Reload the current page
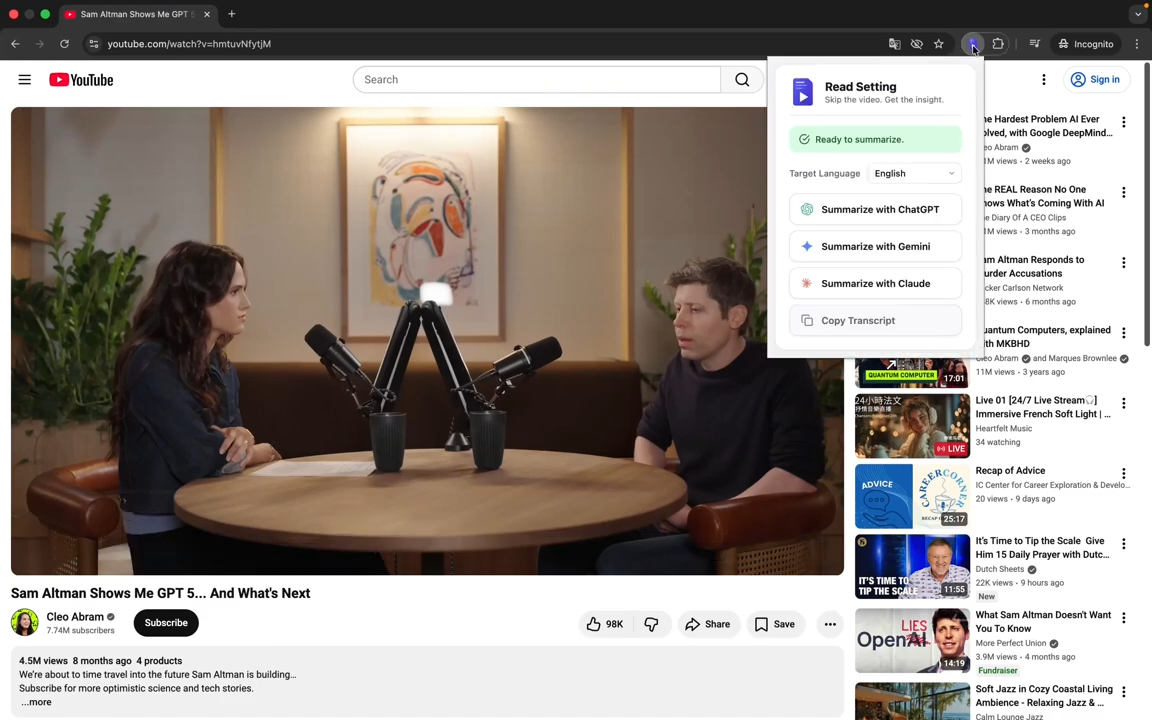Screen dimensions: 1152x720 [x=65, y=44]
